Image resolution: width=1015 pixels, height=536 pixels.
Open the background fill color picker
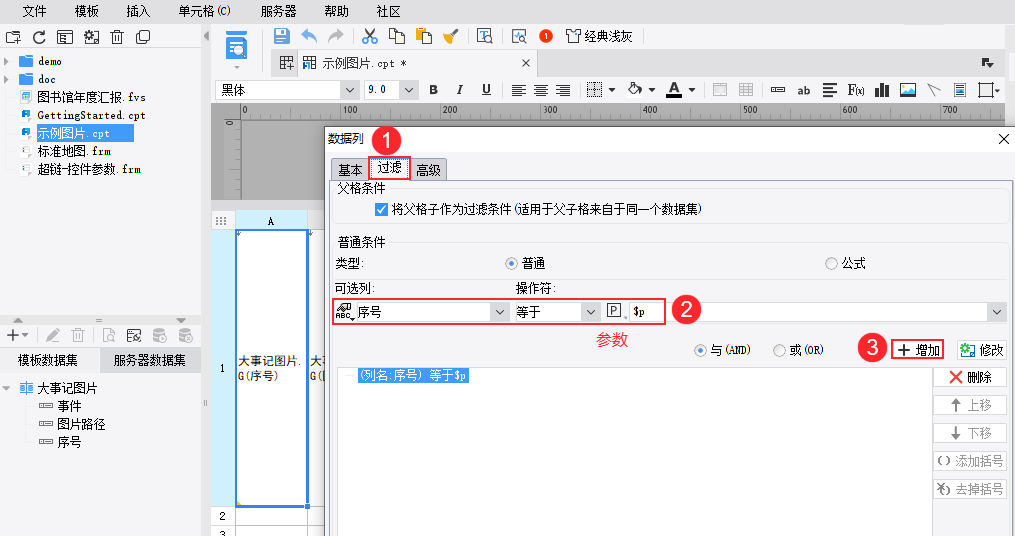[634, 90]
